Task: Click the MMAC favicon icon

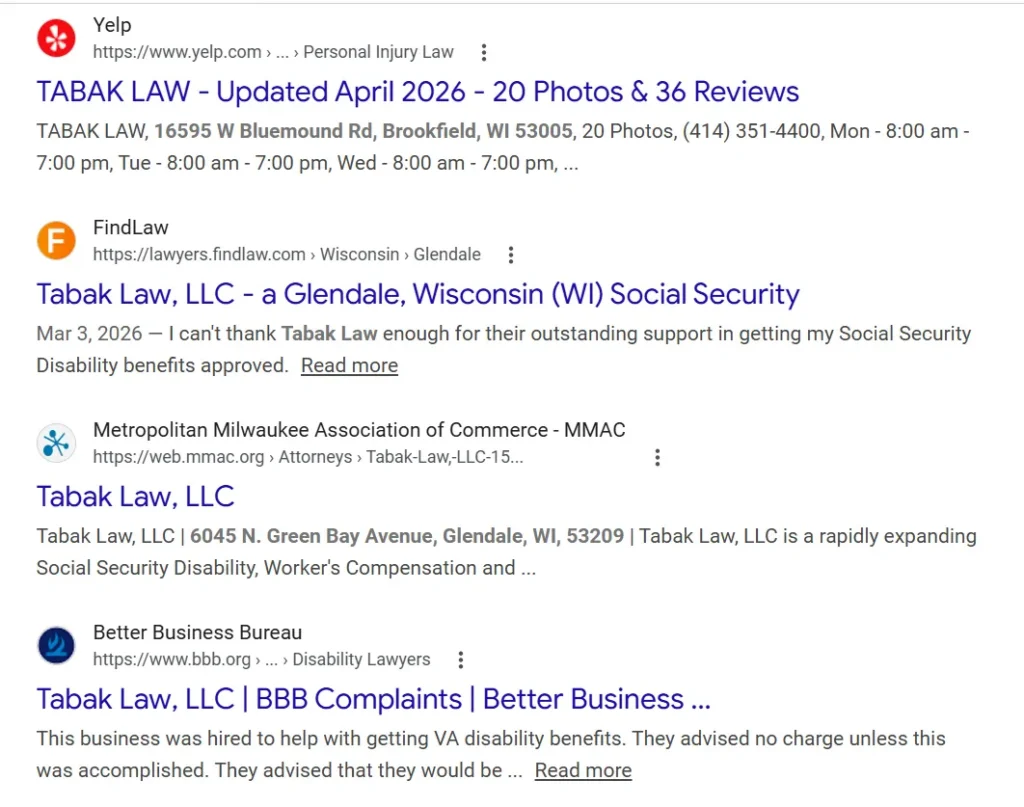Action: 55,443
